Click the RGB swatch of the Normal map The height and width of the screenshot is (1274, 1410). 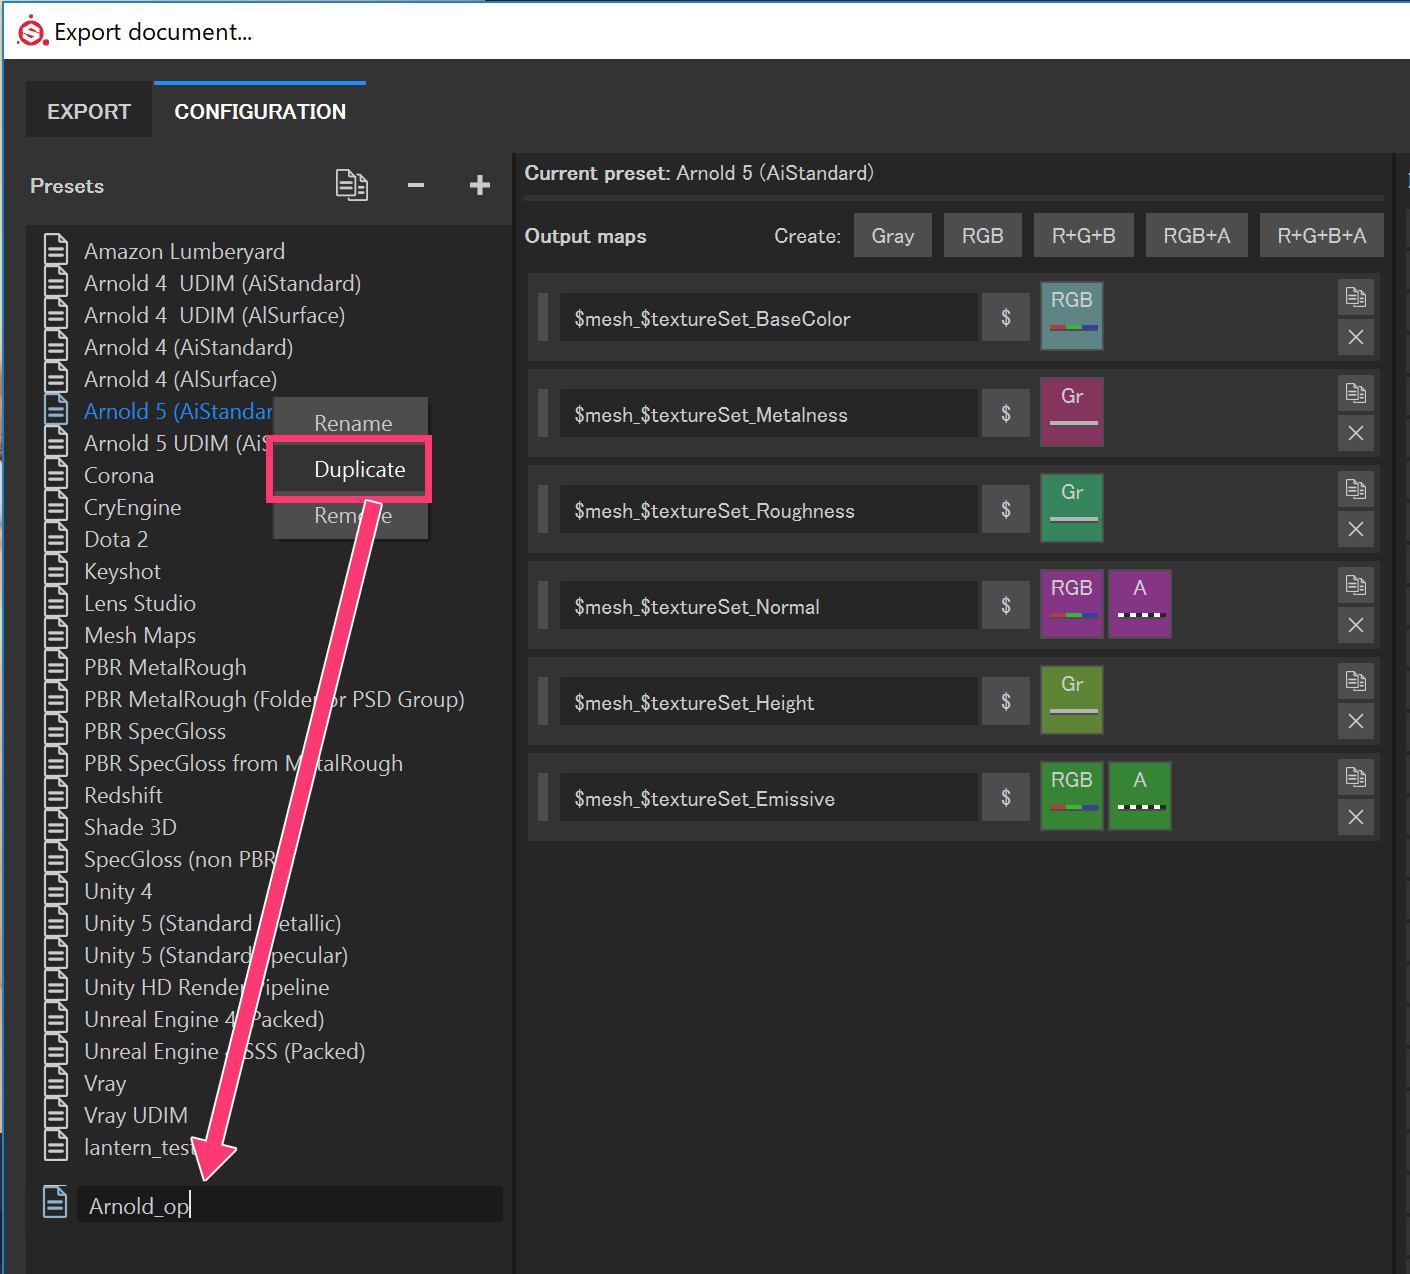click(1072, 604)
